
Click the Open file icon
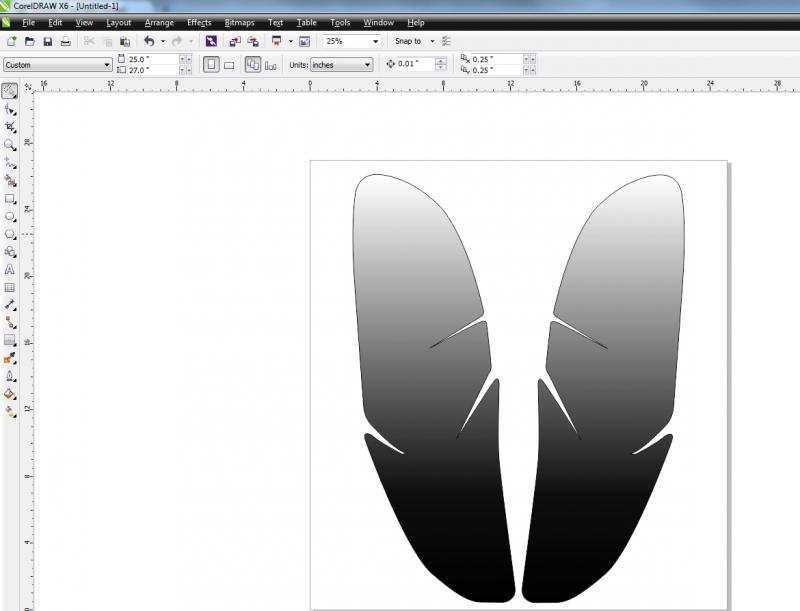[30, 41]
